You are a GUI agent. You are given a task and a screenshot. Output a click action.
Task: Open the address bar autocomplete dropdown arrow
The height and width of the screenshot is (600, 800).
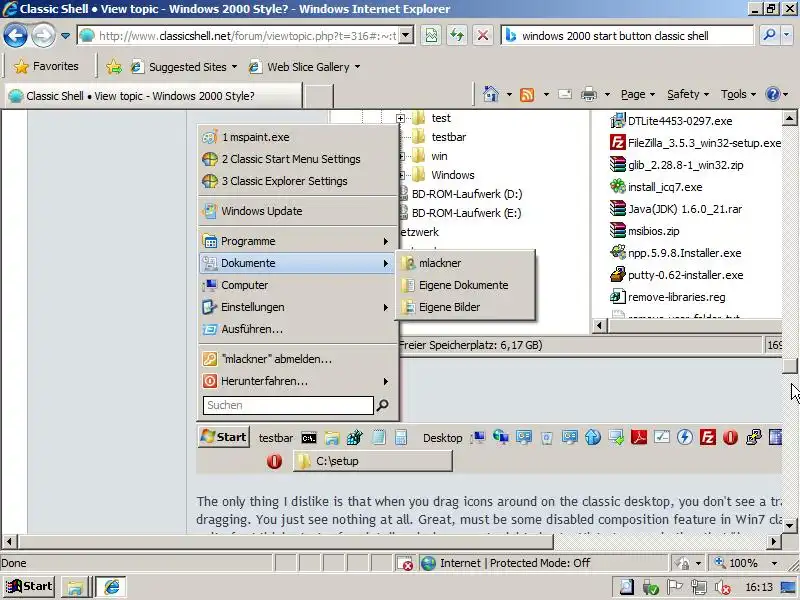406,36
